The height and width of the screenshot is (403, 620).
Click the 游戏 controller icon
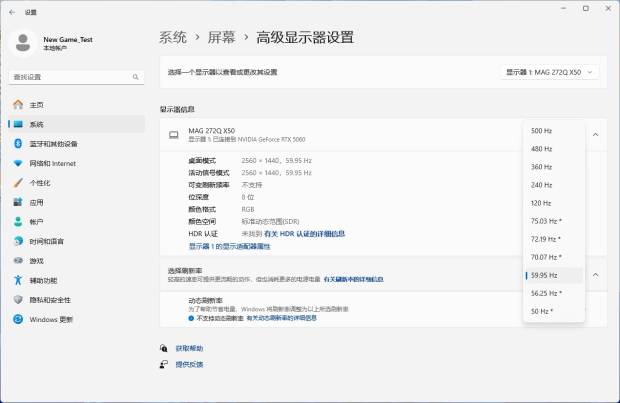[x=18, y=261]
